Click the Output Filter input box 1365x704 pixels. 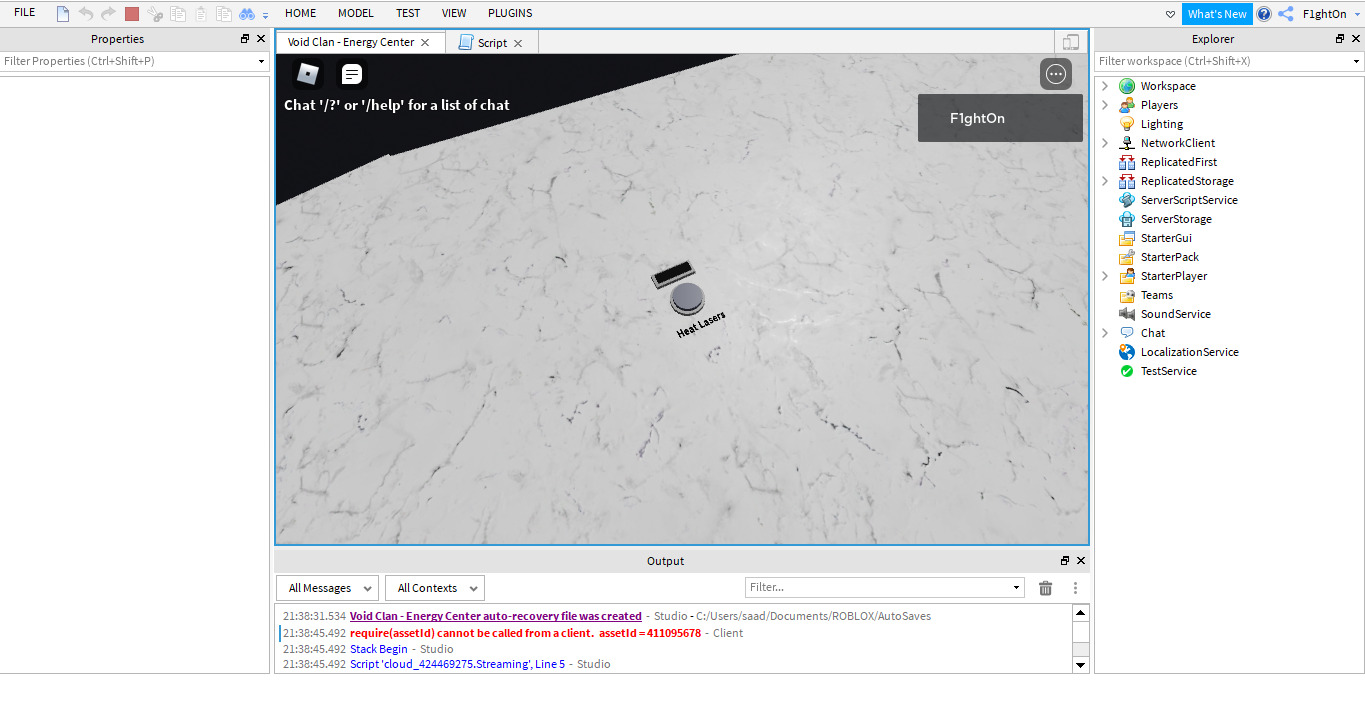878,588
